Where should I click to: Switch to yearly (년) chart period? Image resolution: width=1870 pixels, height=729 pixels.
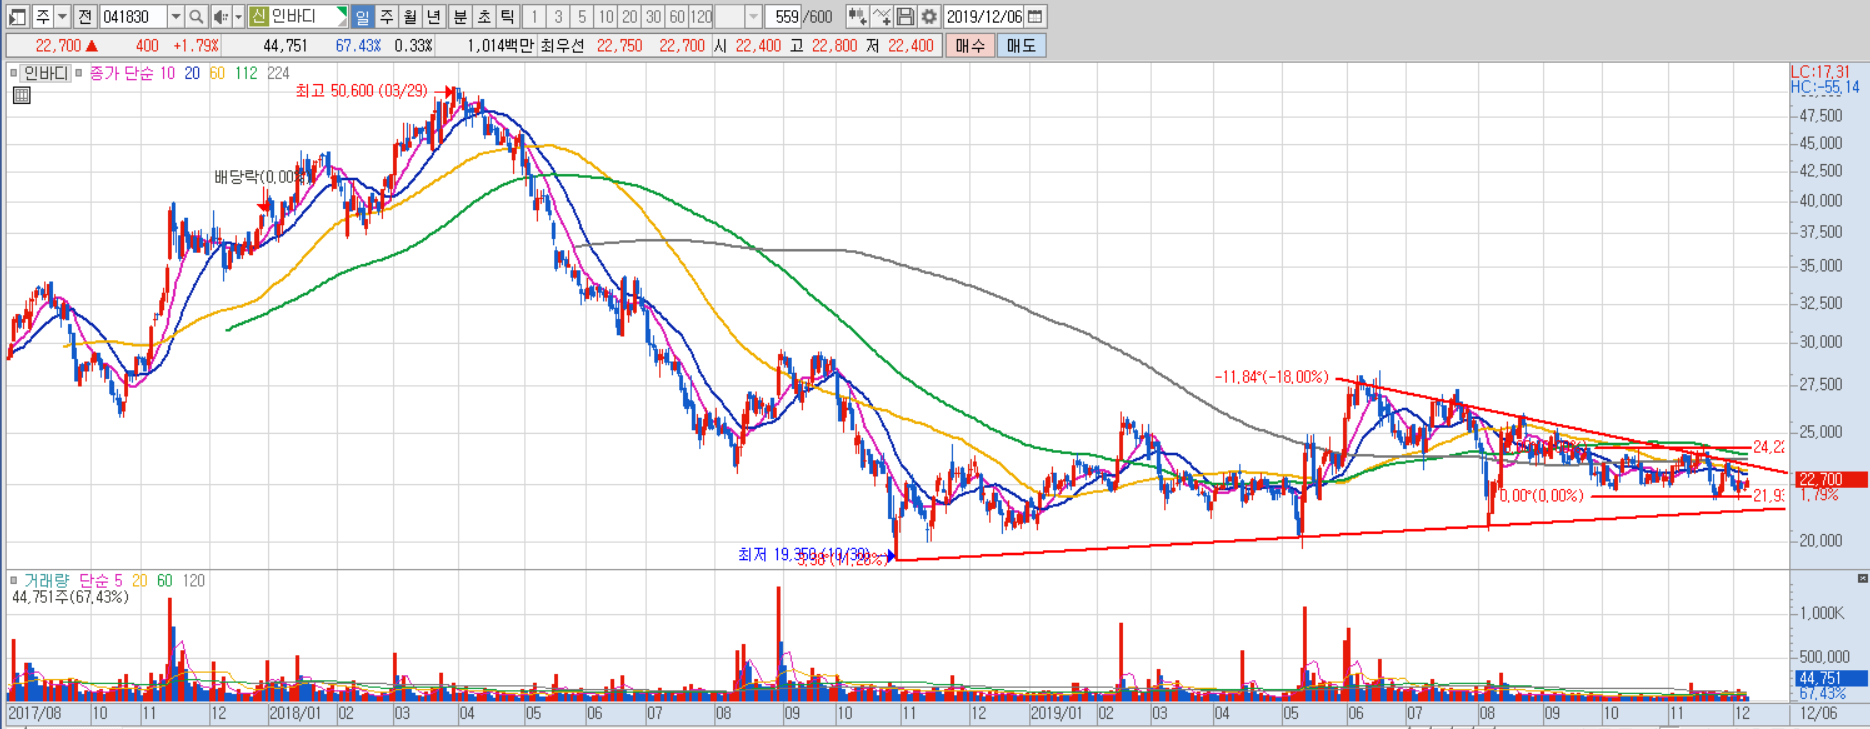tap(434, 16)
